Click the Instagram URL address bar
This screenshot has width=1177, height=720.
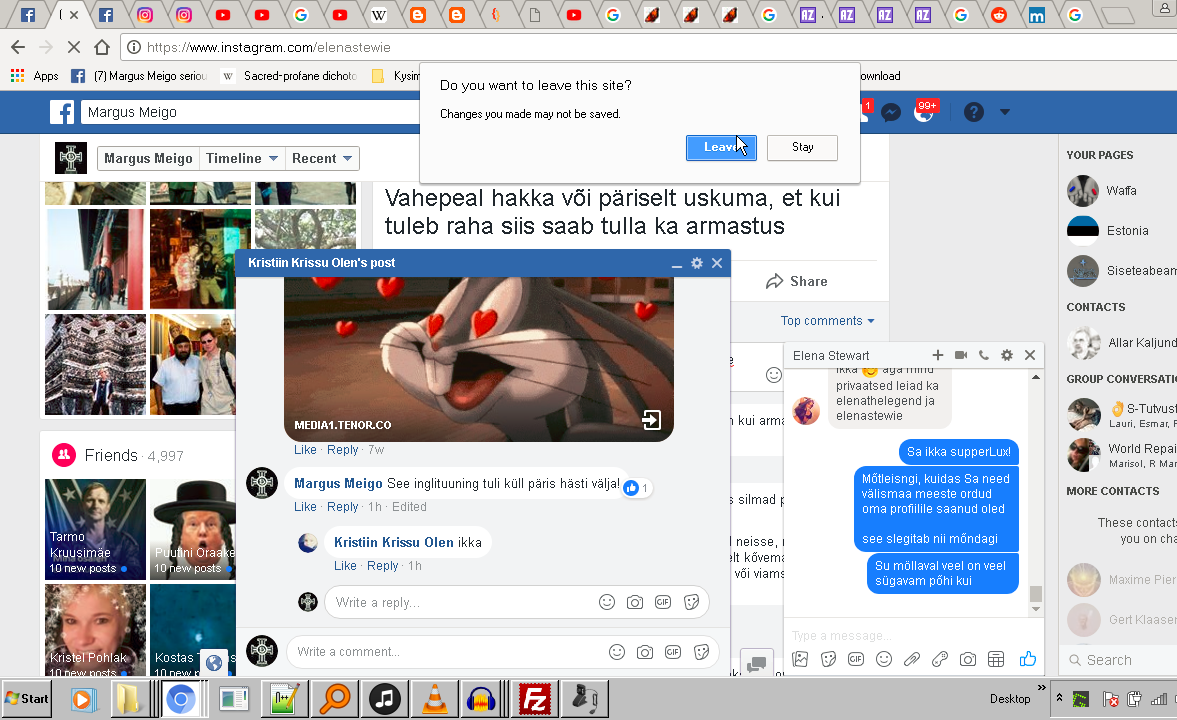(646, 47)
